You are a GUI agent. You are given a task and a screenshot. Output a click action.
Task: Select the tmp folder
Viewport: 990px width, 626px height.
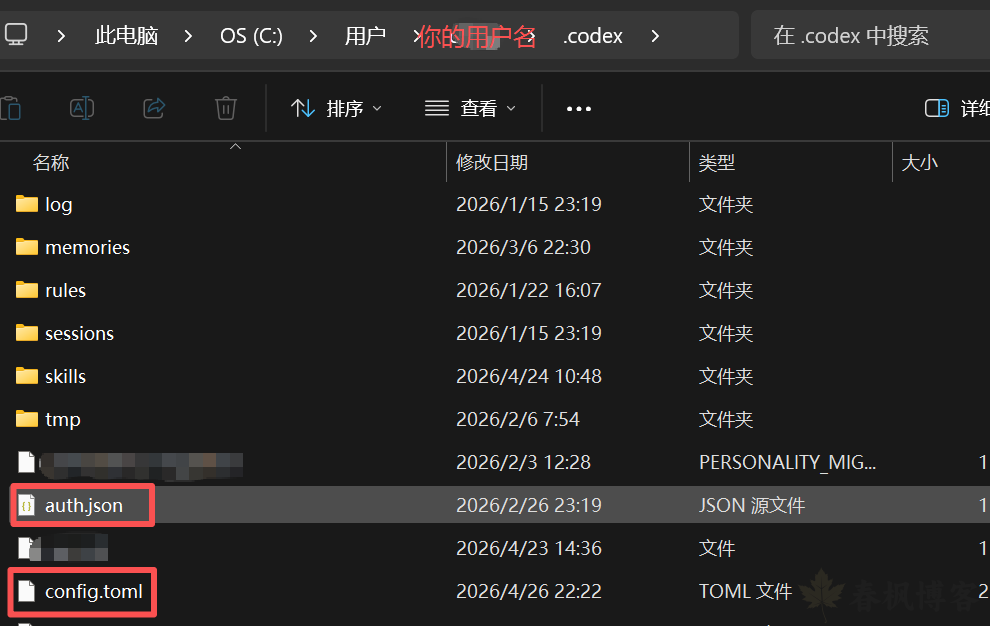tap(63, 419)
